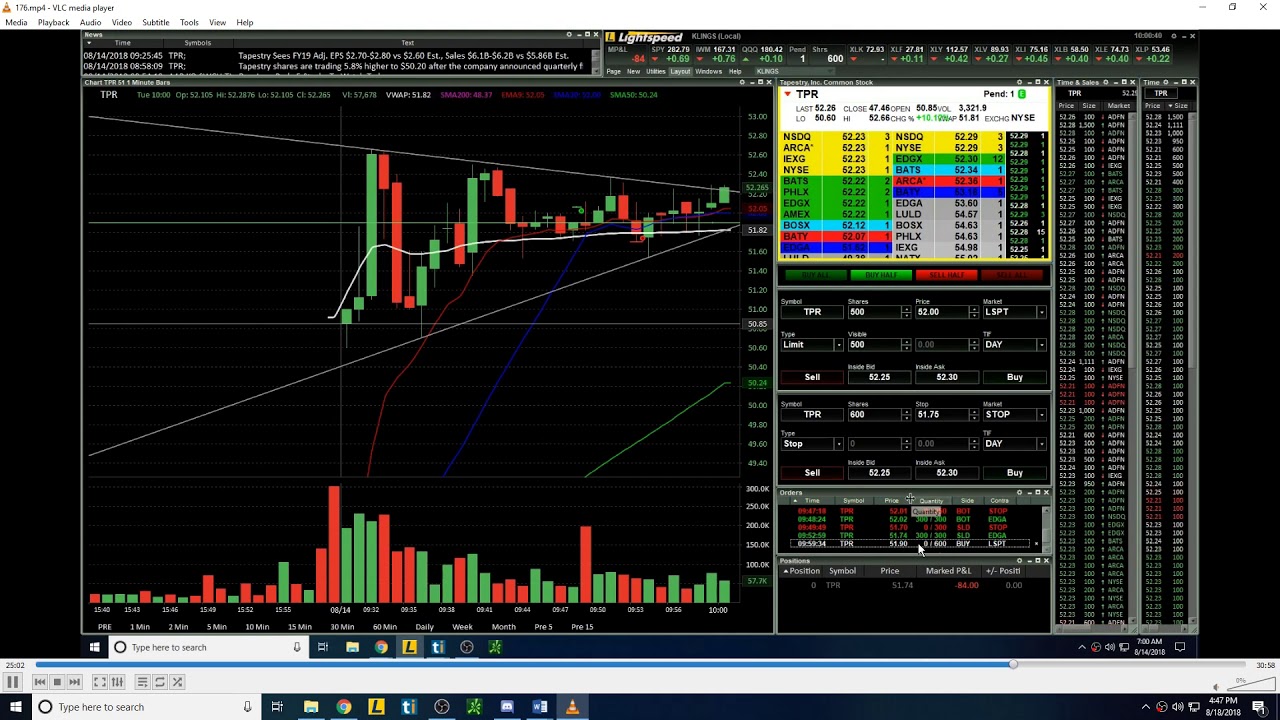
Task: Click the red SELL HALF button
Action: 947,275
